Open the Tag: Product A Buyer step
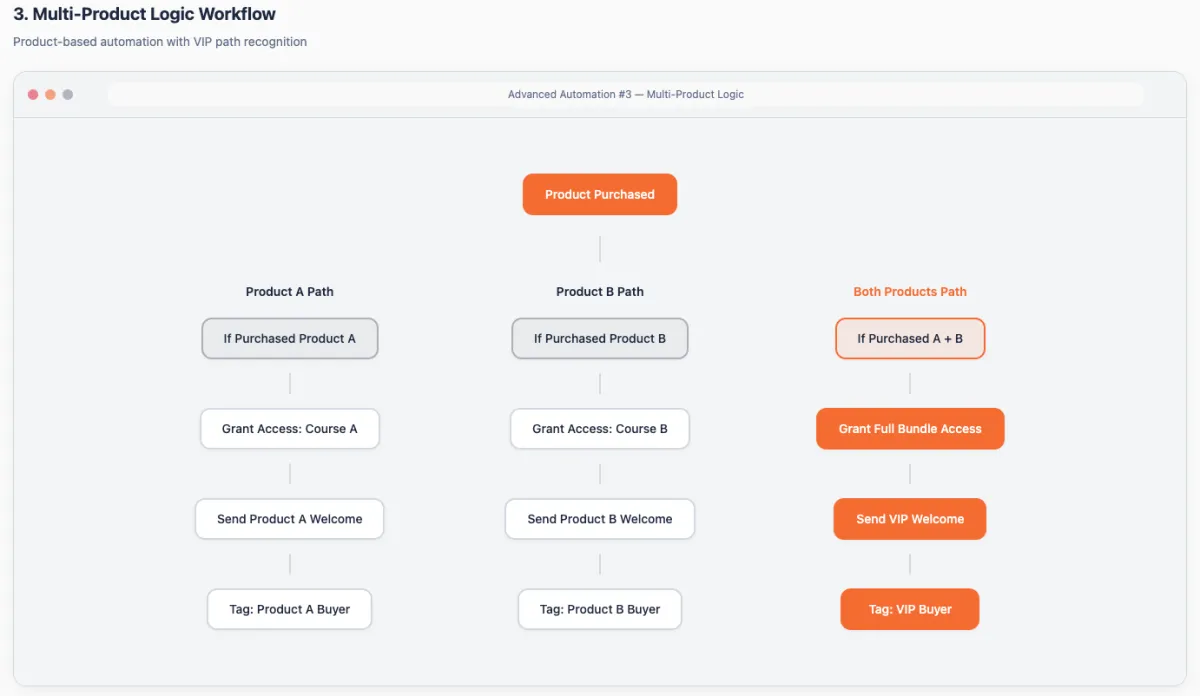This screenshot has height=696, width=1200. (x=290, y=609)
